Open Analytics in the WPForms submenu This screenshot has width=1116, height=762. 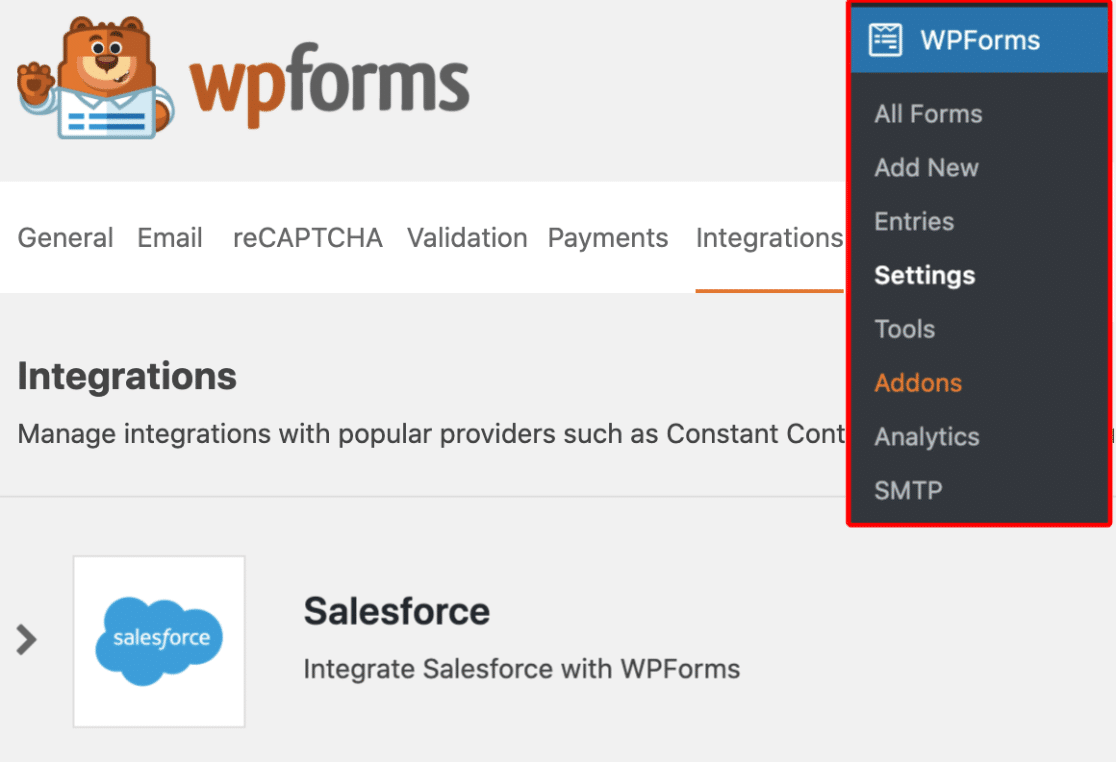click(927, 437)
